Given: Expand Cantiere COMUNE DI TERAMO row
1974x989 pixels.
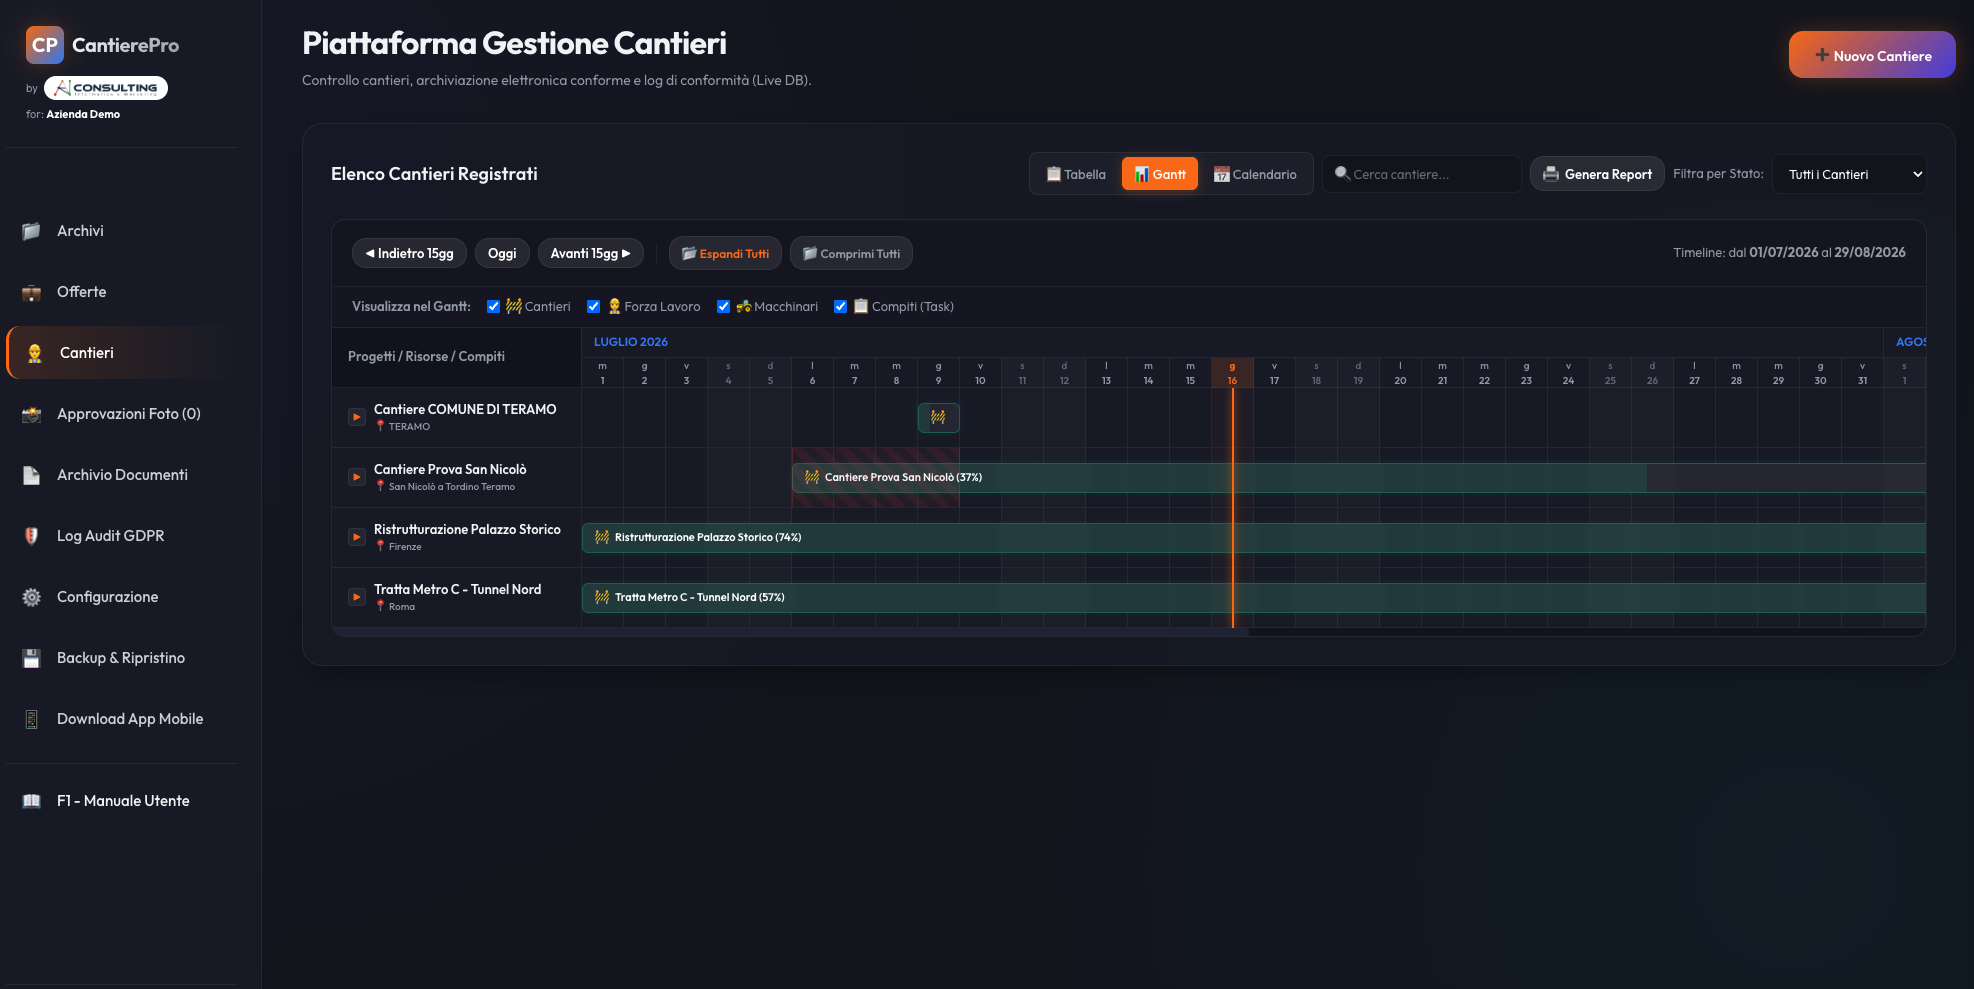Looking at the screenshot, I should [x=356, y=417].
